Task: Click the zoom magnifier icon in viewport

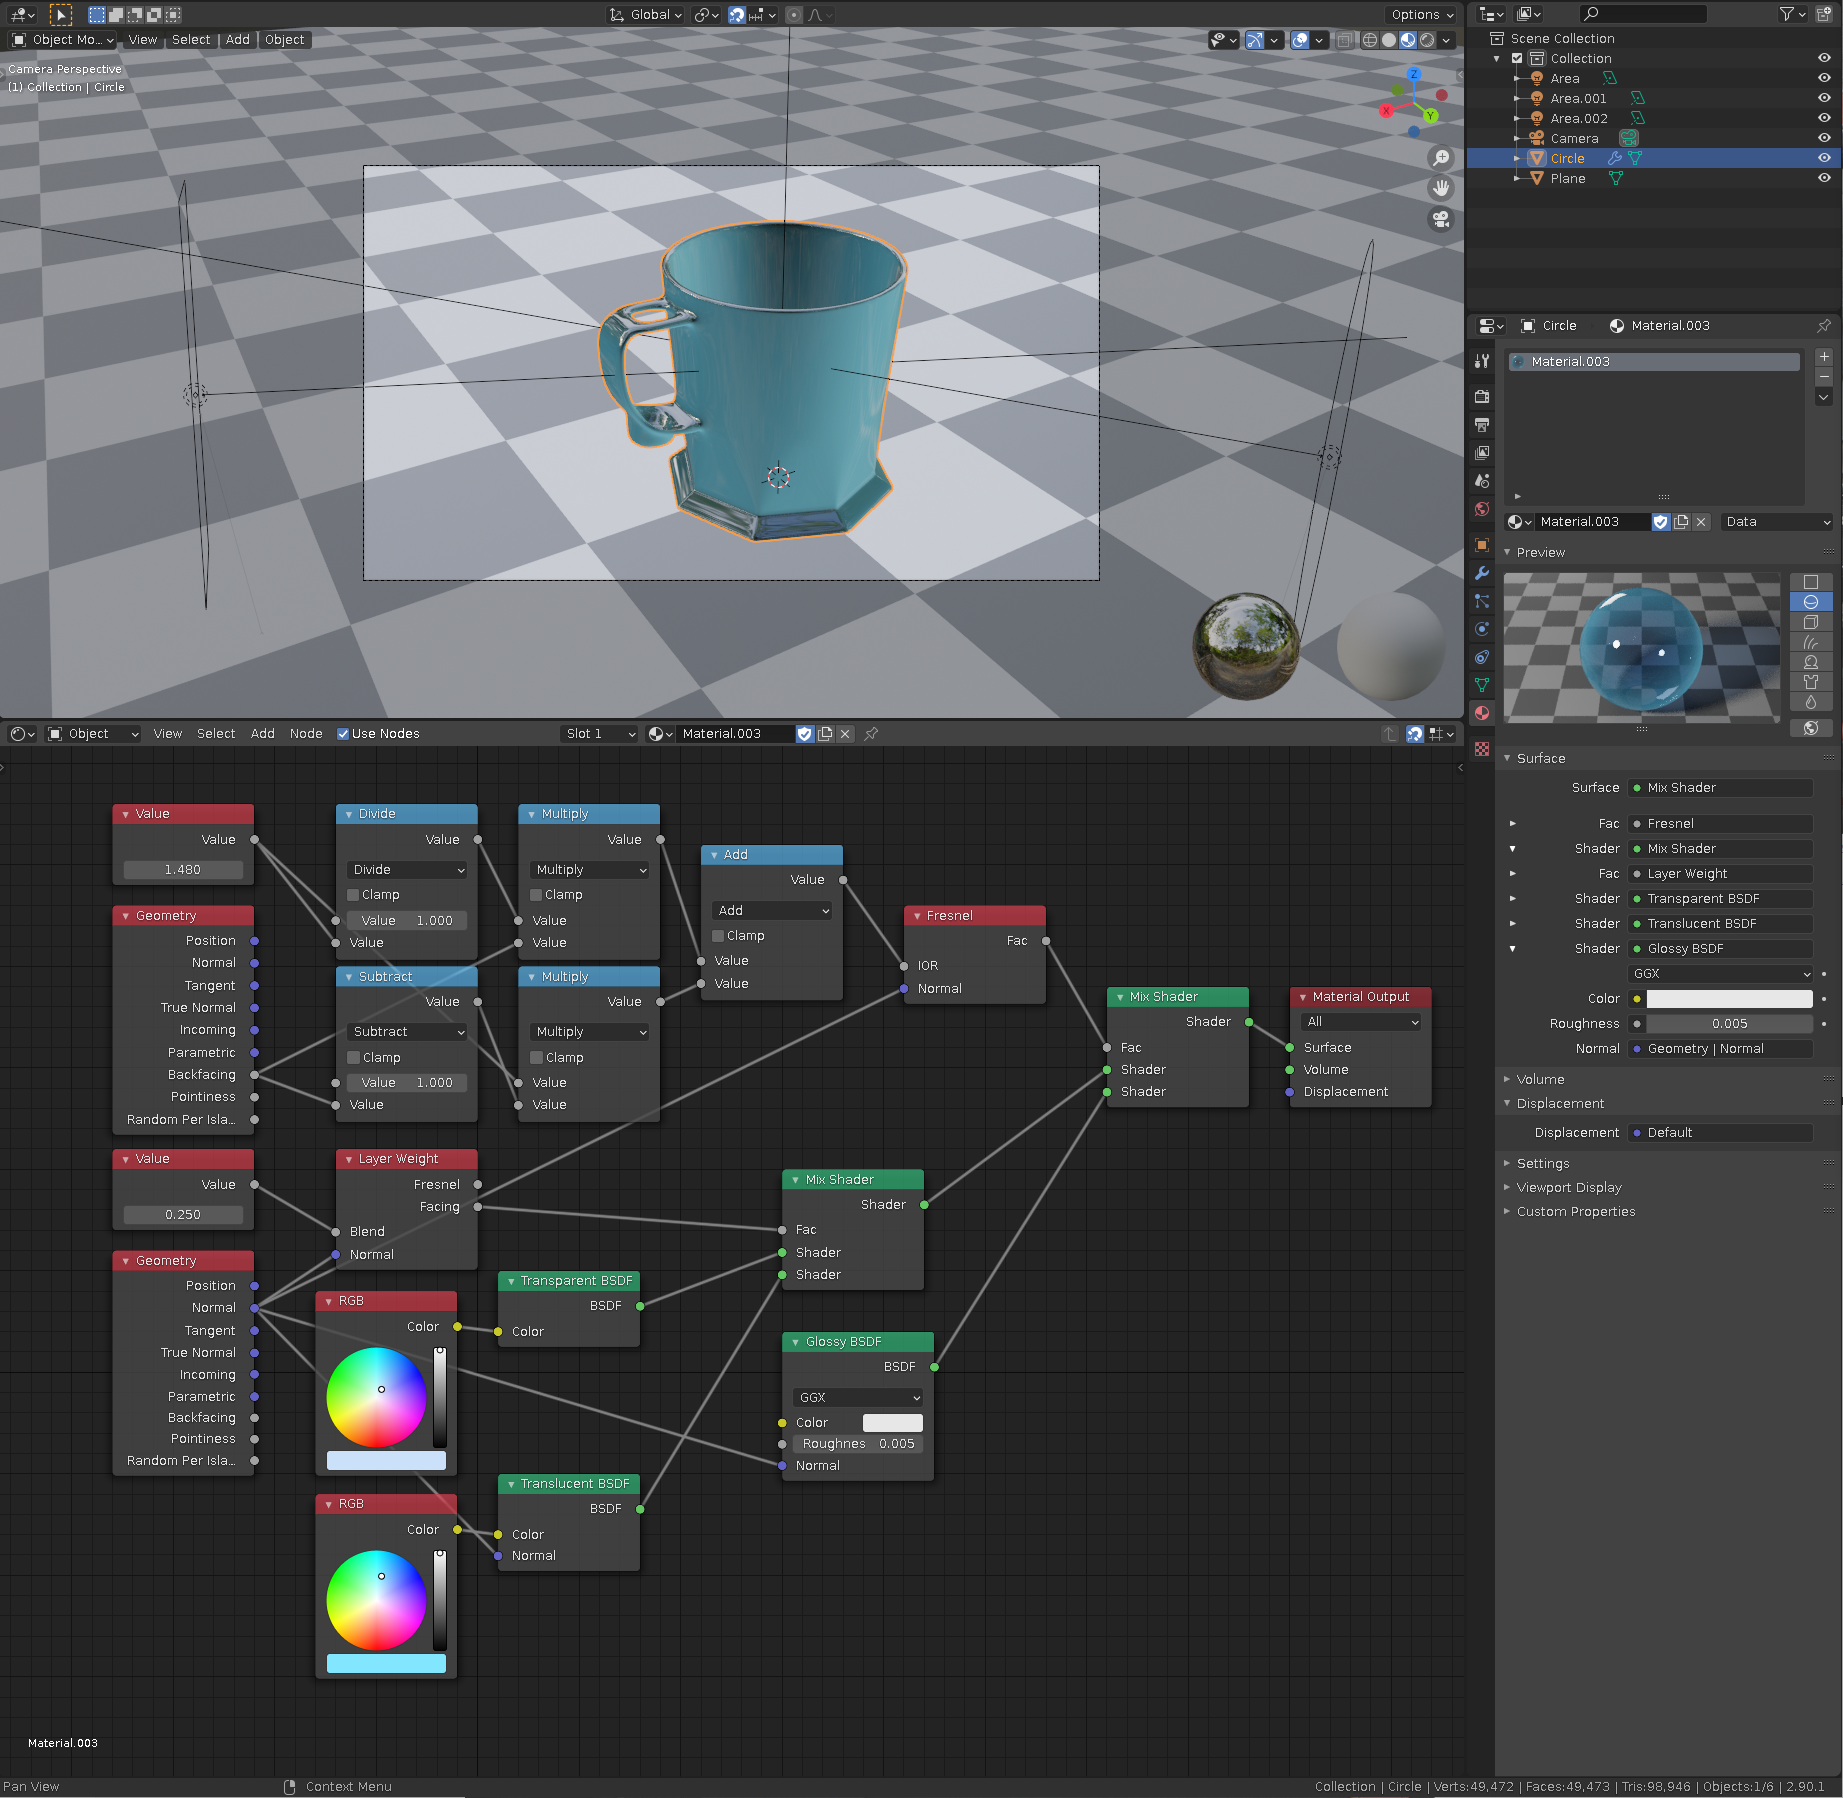Action: click(x=1441, y=158)
